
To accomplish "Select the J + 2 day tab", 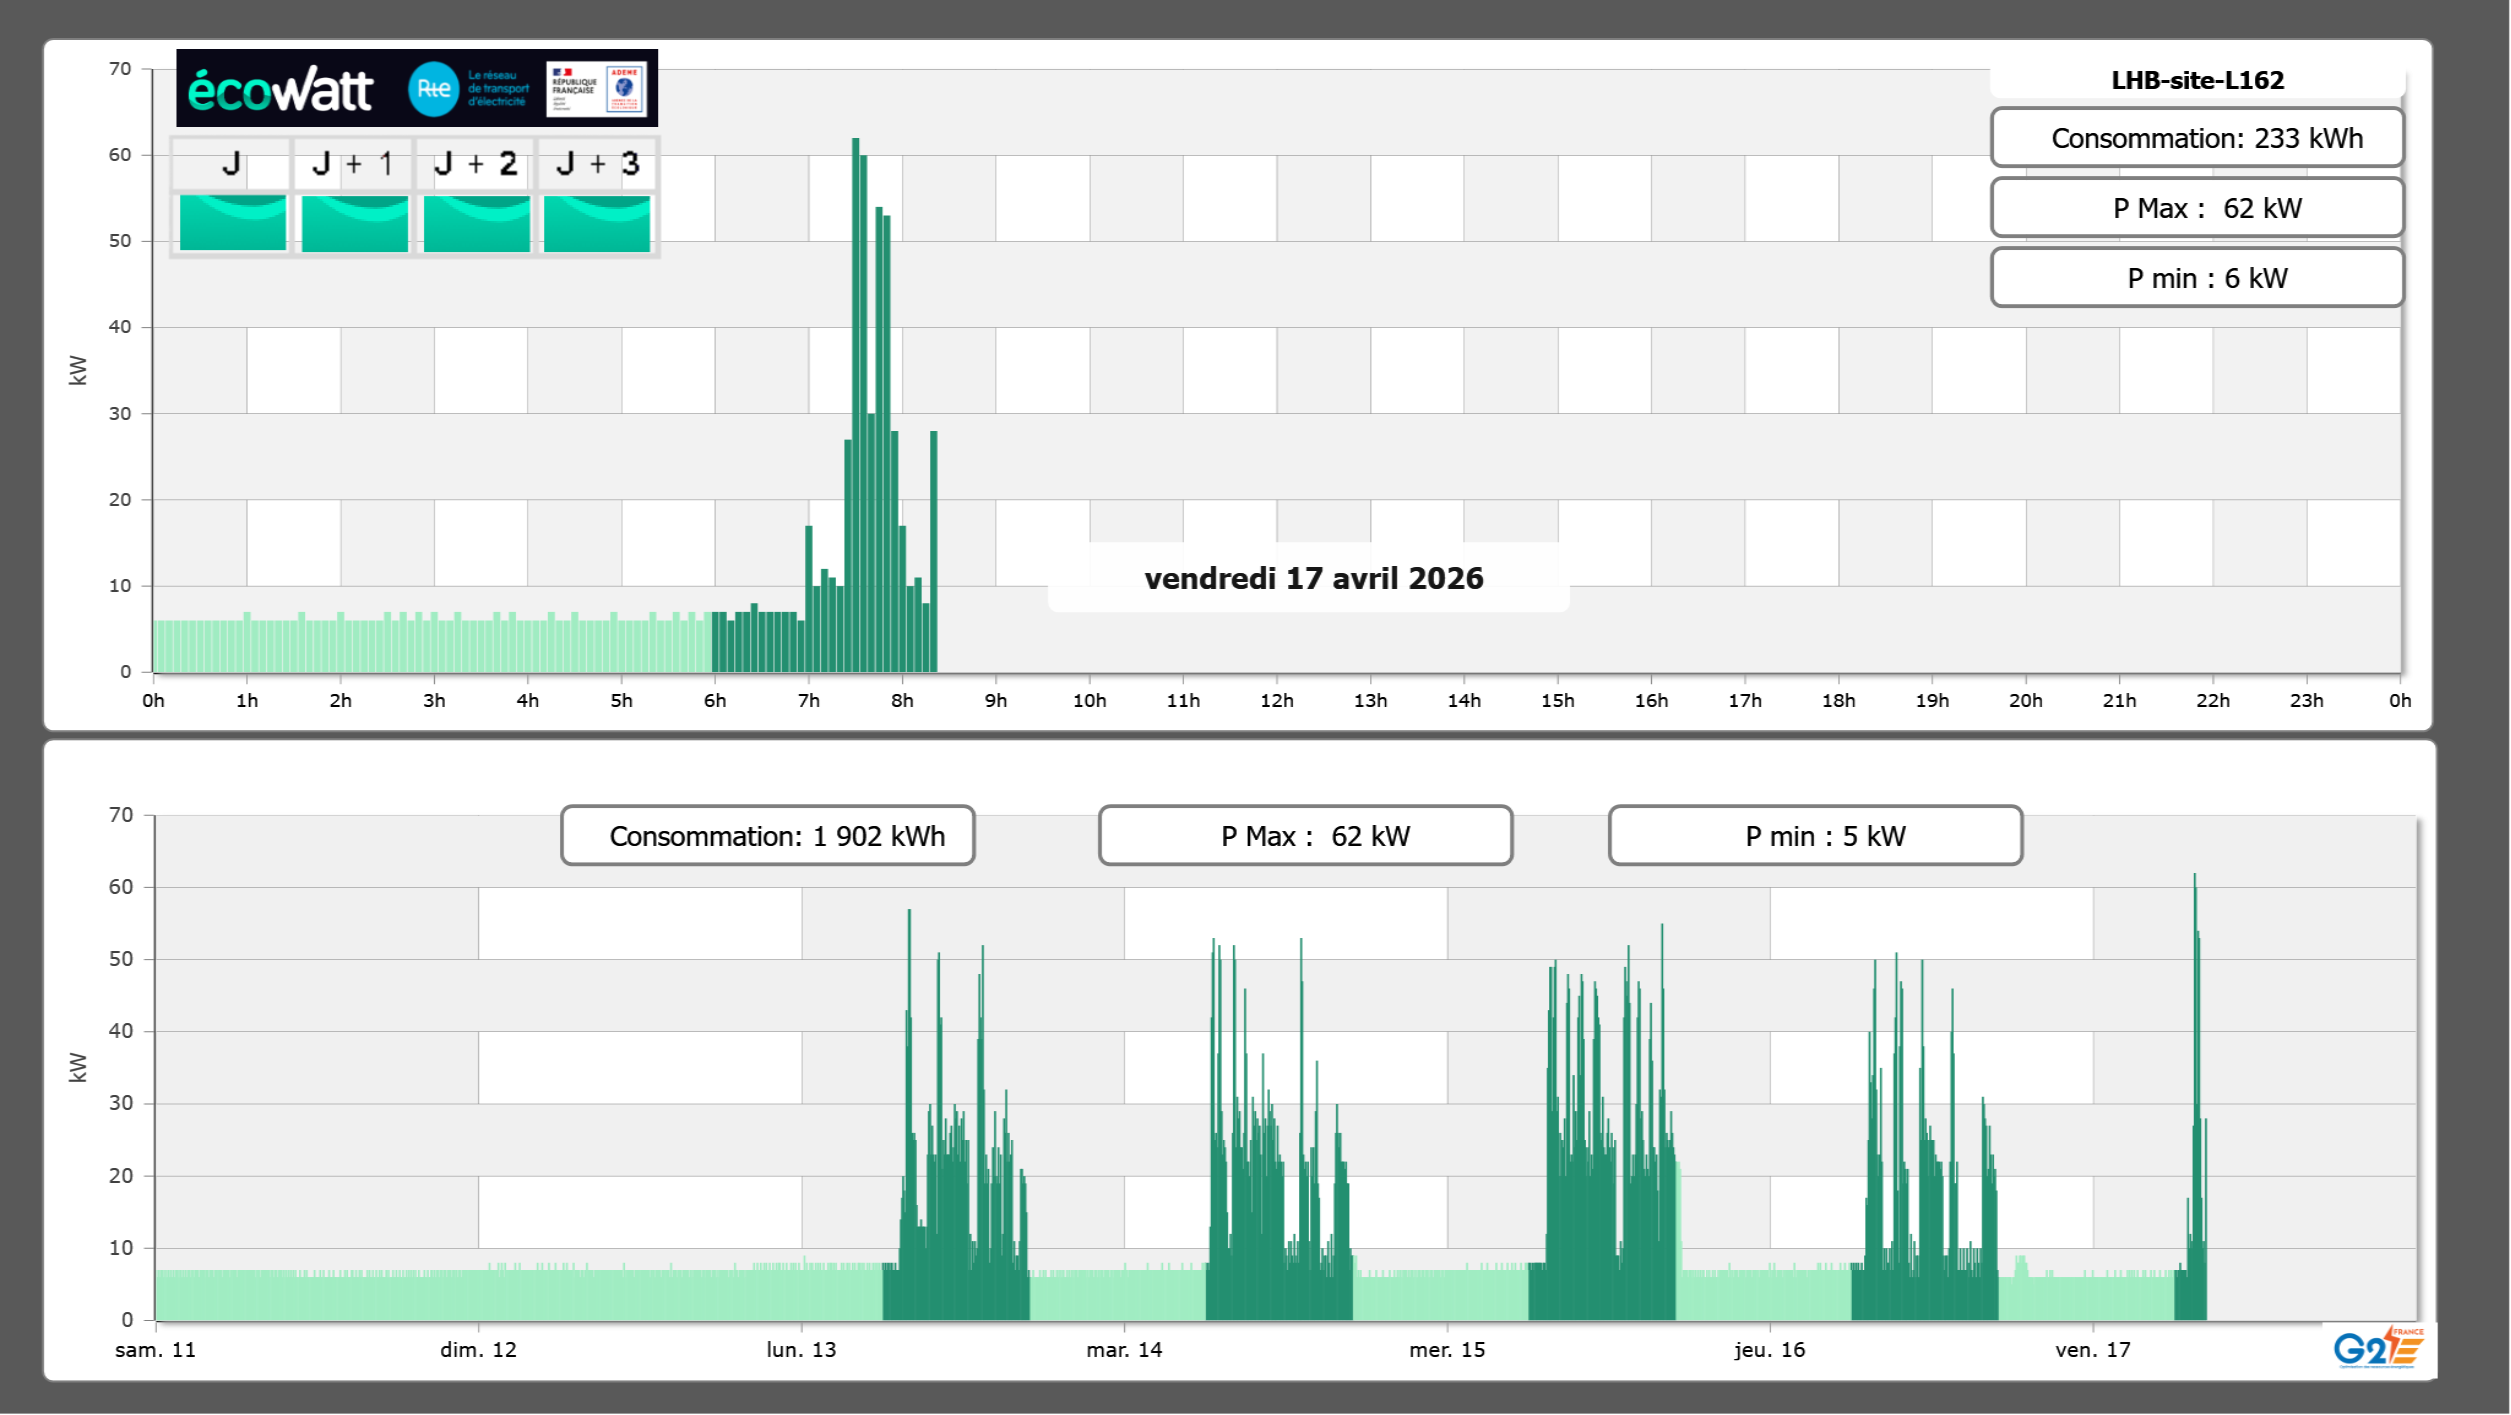I will click(476, 164).
